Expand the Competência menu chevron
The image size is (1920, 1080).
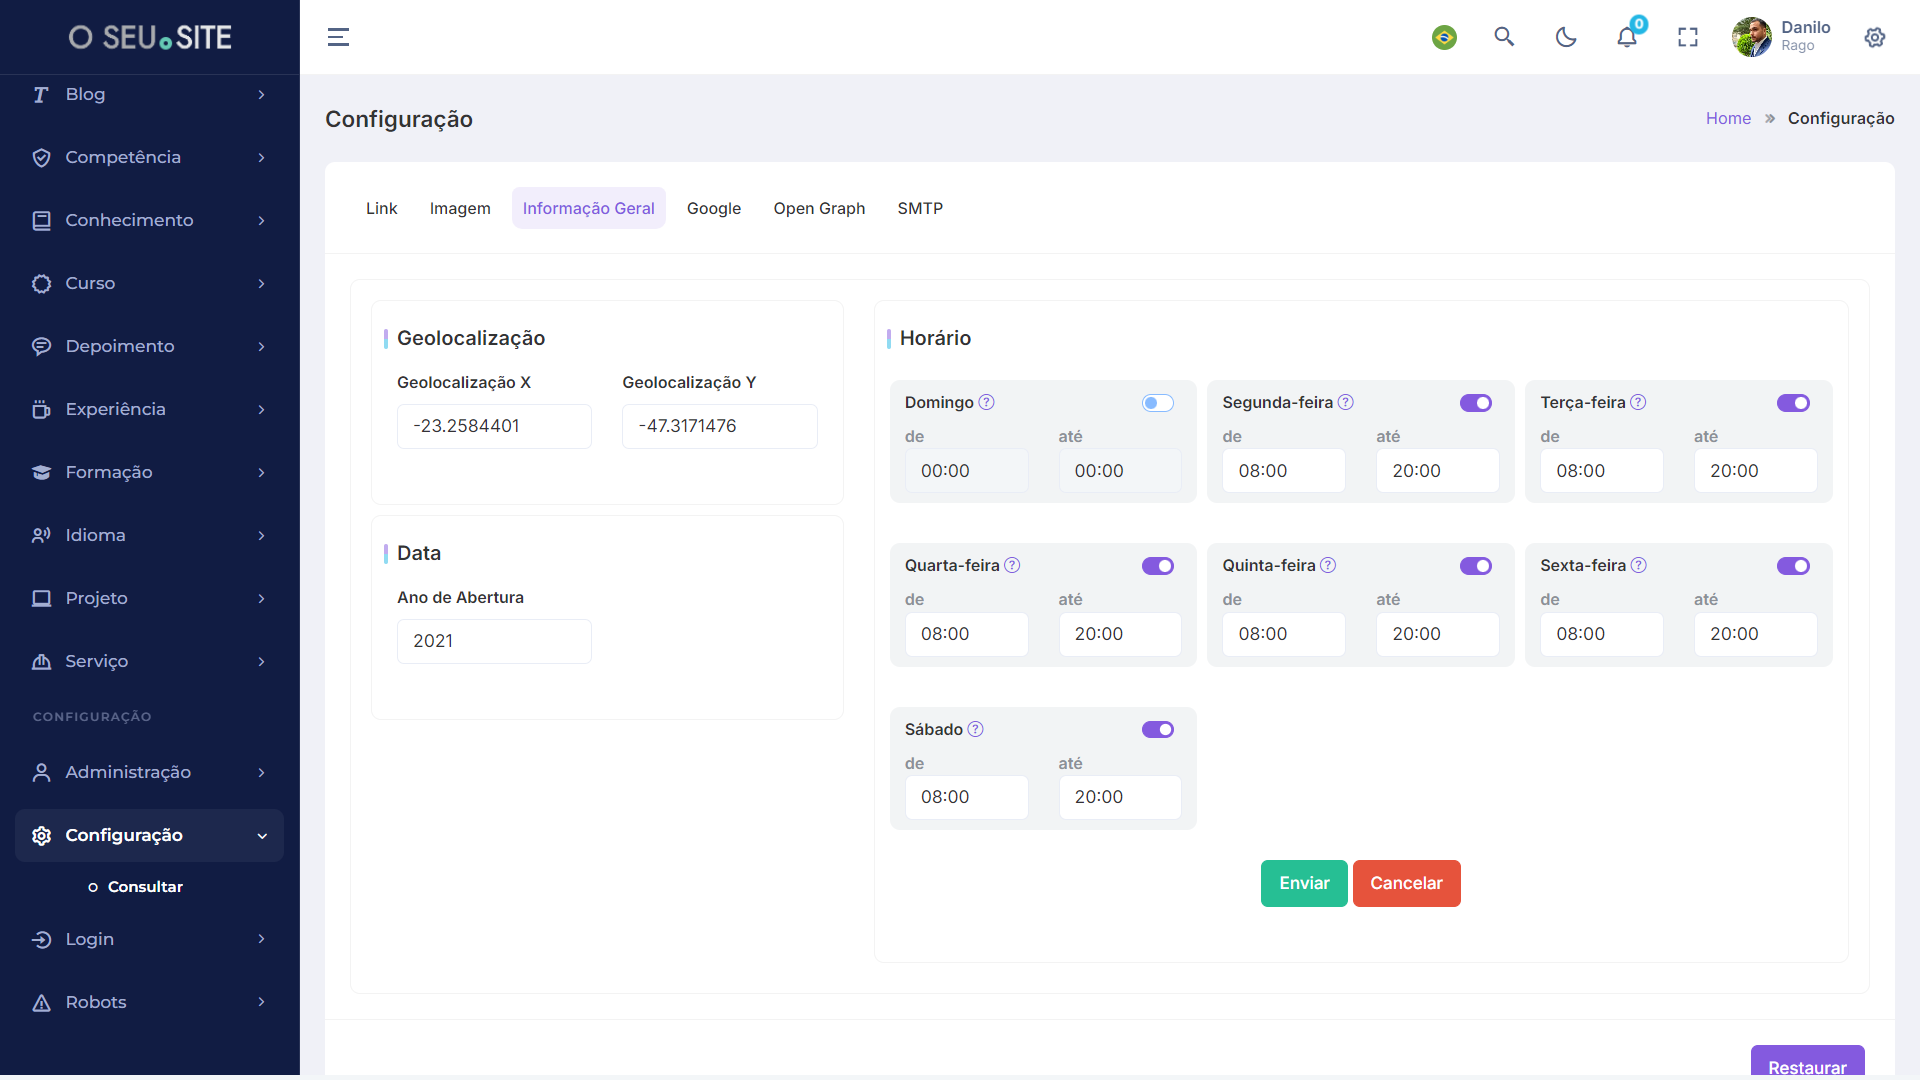click(261, 157)
